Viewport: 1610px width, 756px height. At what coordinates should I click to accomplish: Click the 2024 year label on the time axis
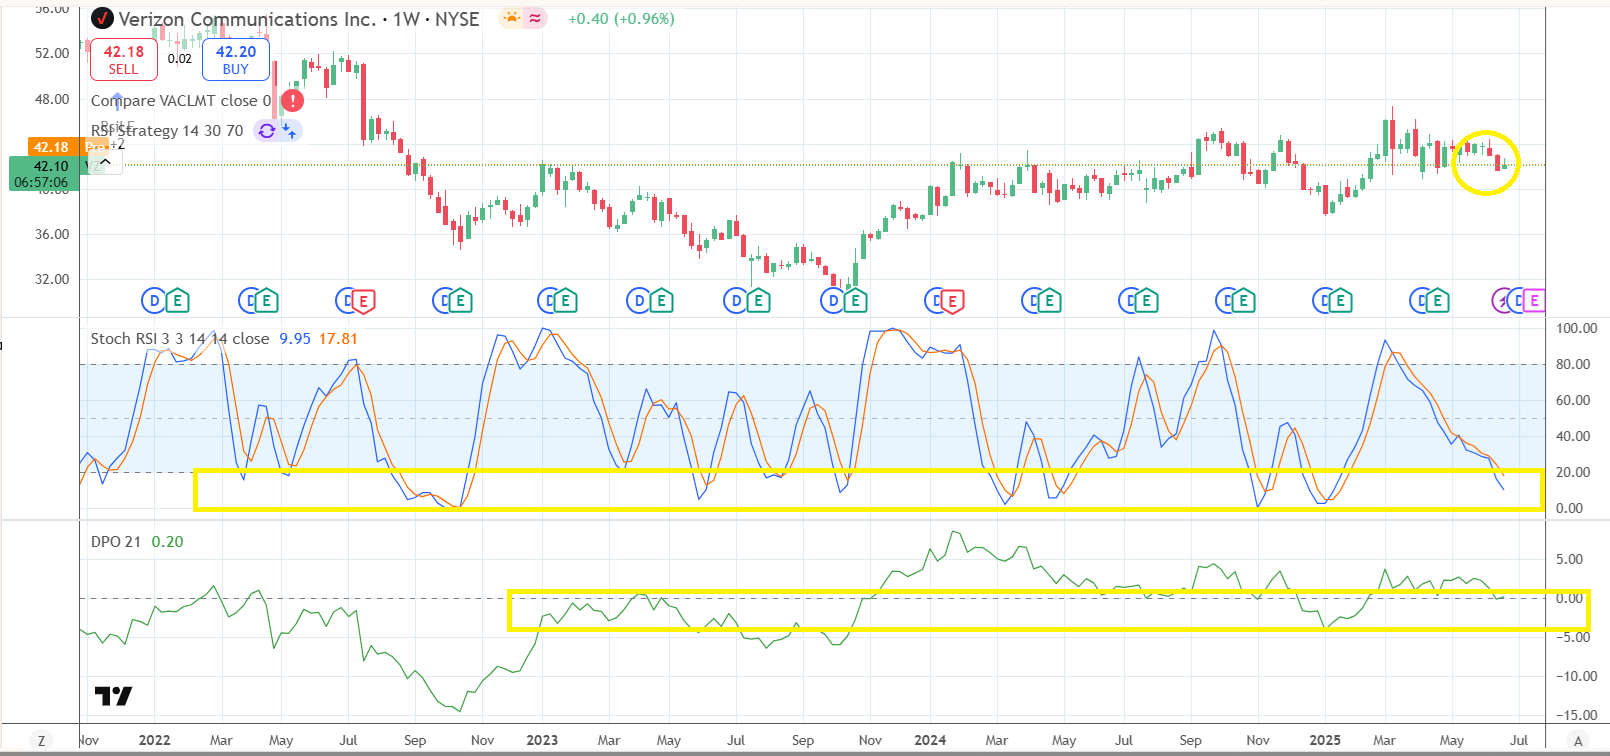pyautogui.click(x=930, y=740)
